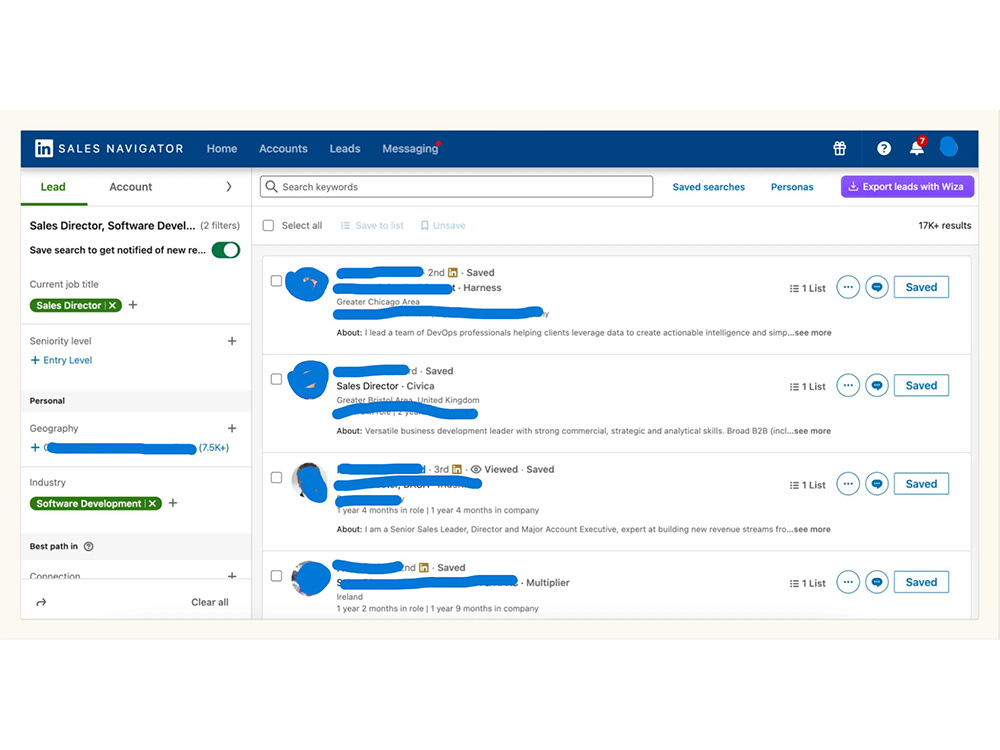Expand the Connection filter
The width and height of the screenshot is (1000, 750).
pos(232,575)
